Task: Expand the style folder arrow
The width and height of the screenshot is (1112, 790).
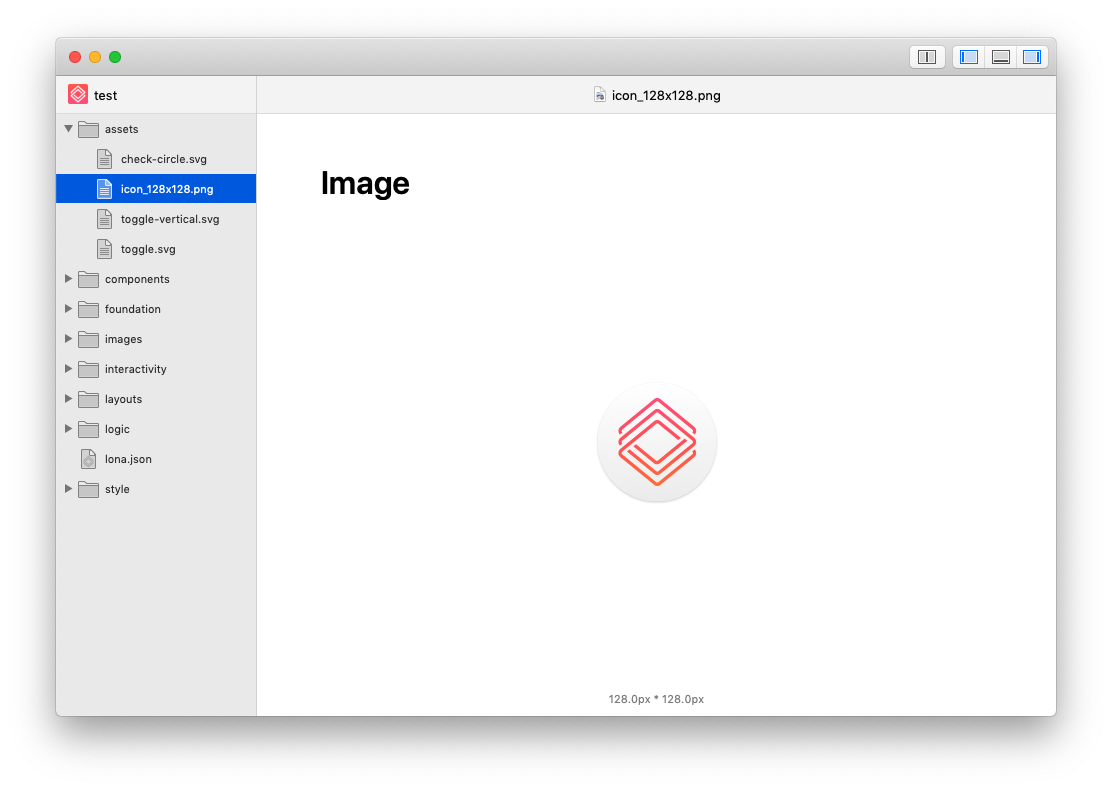Action: 69,489
